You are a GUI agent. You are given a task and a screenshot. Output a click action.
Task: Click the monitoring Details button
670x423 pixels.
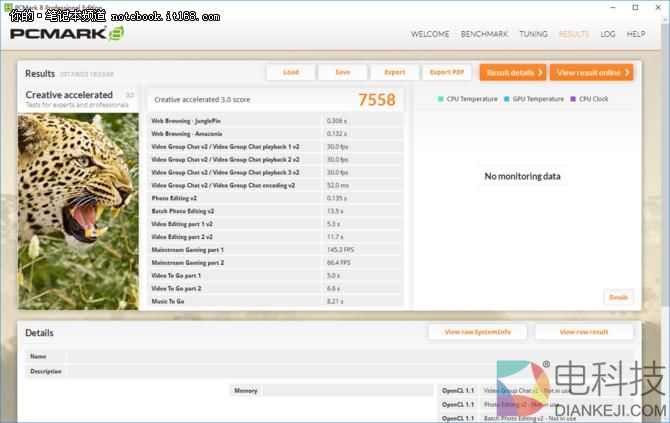(x=619, y=297)
